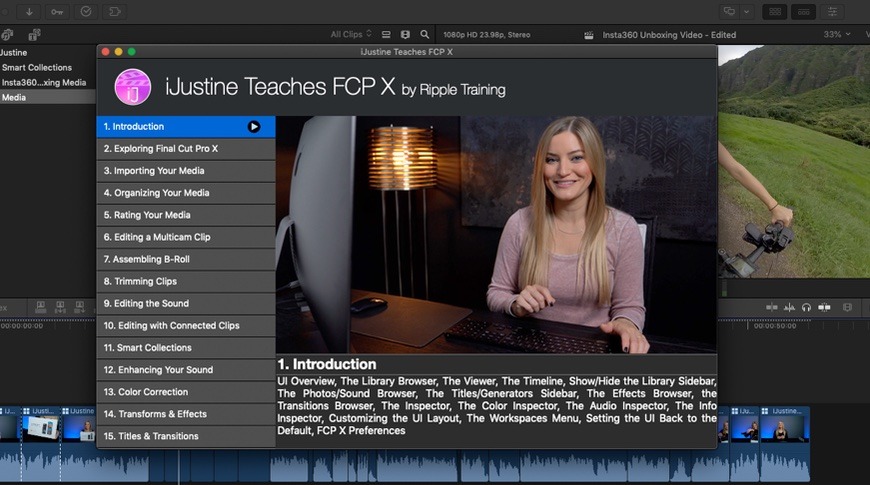The width and height of the screenshot is (870, 485).
Task: Toggle the solo headphones icon
Action: (806, 307)
